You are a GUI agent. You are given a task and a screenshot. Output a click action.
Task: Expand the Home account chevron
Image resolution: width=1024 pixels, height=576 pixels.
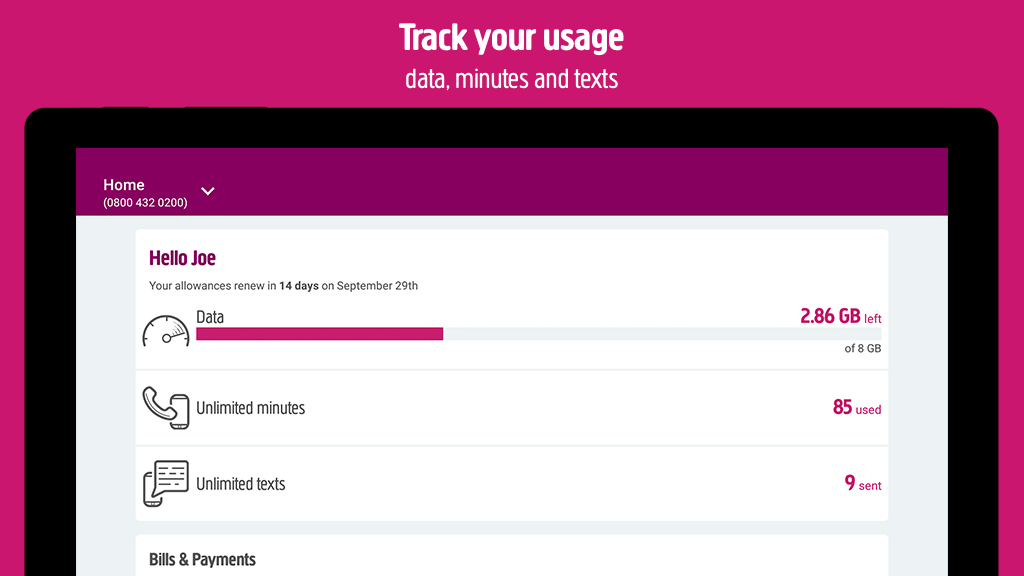coord(208,191)
